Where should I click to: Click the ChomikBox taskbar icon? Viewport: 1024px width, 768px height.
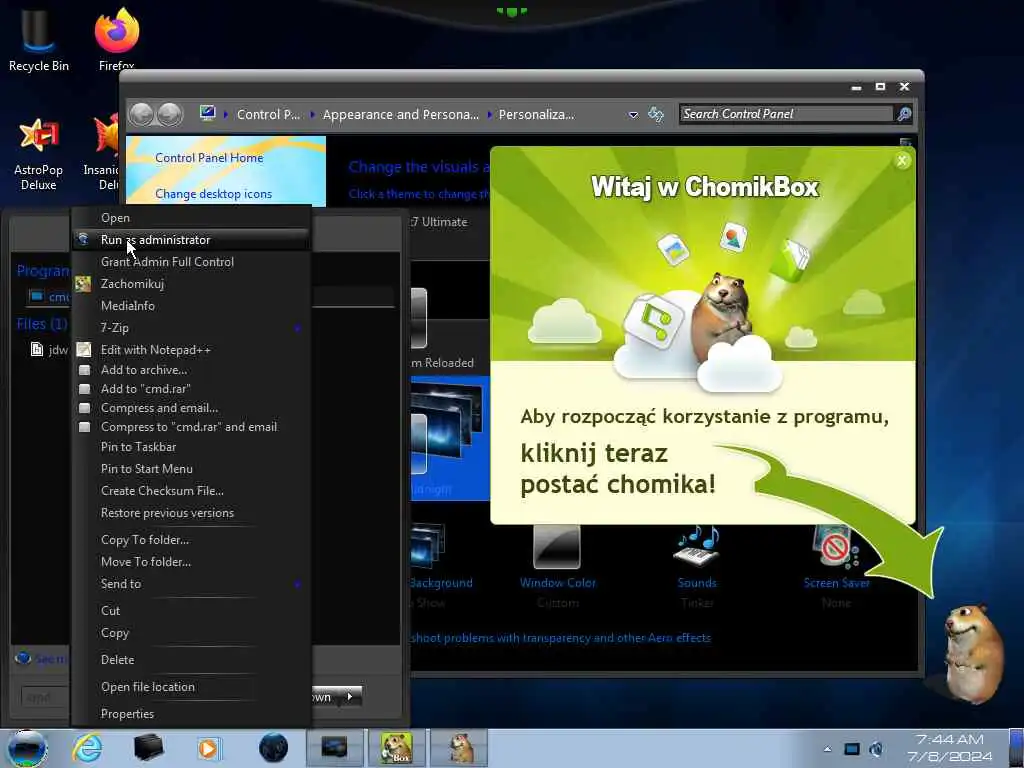(397, 748)
